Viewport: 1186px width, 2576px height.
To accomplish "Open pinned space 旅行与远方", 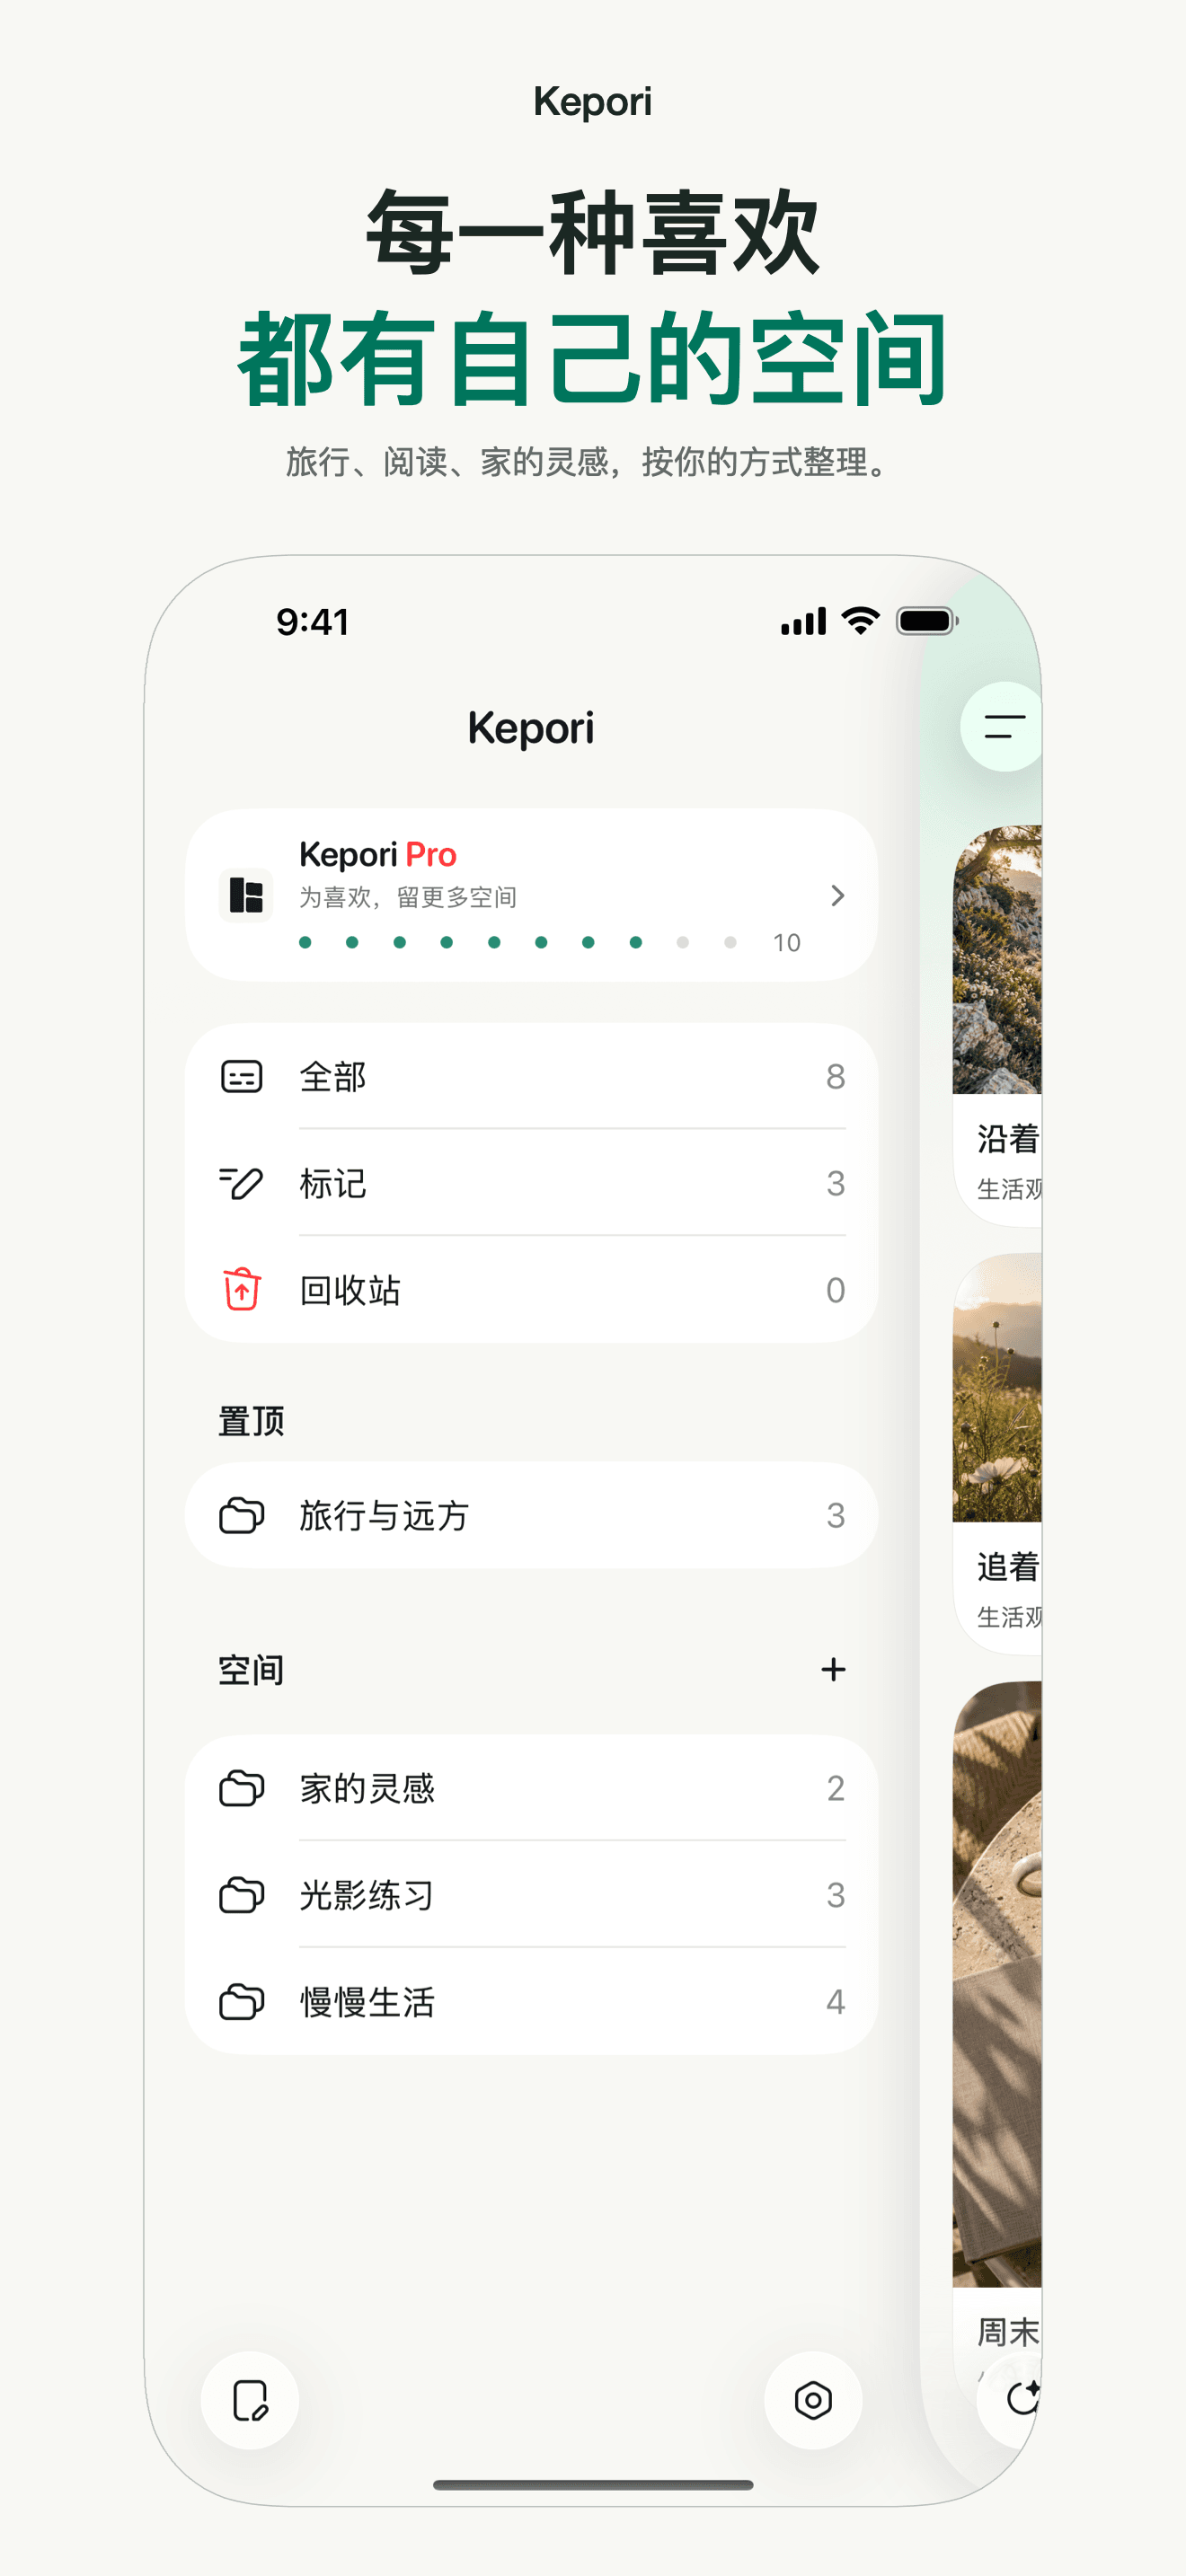I will pos(531,1515).
